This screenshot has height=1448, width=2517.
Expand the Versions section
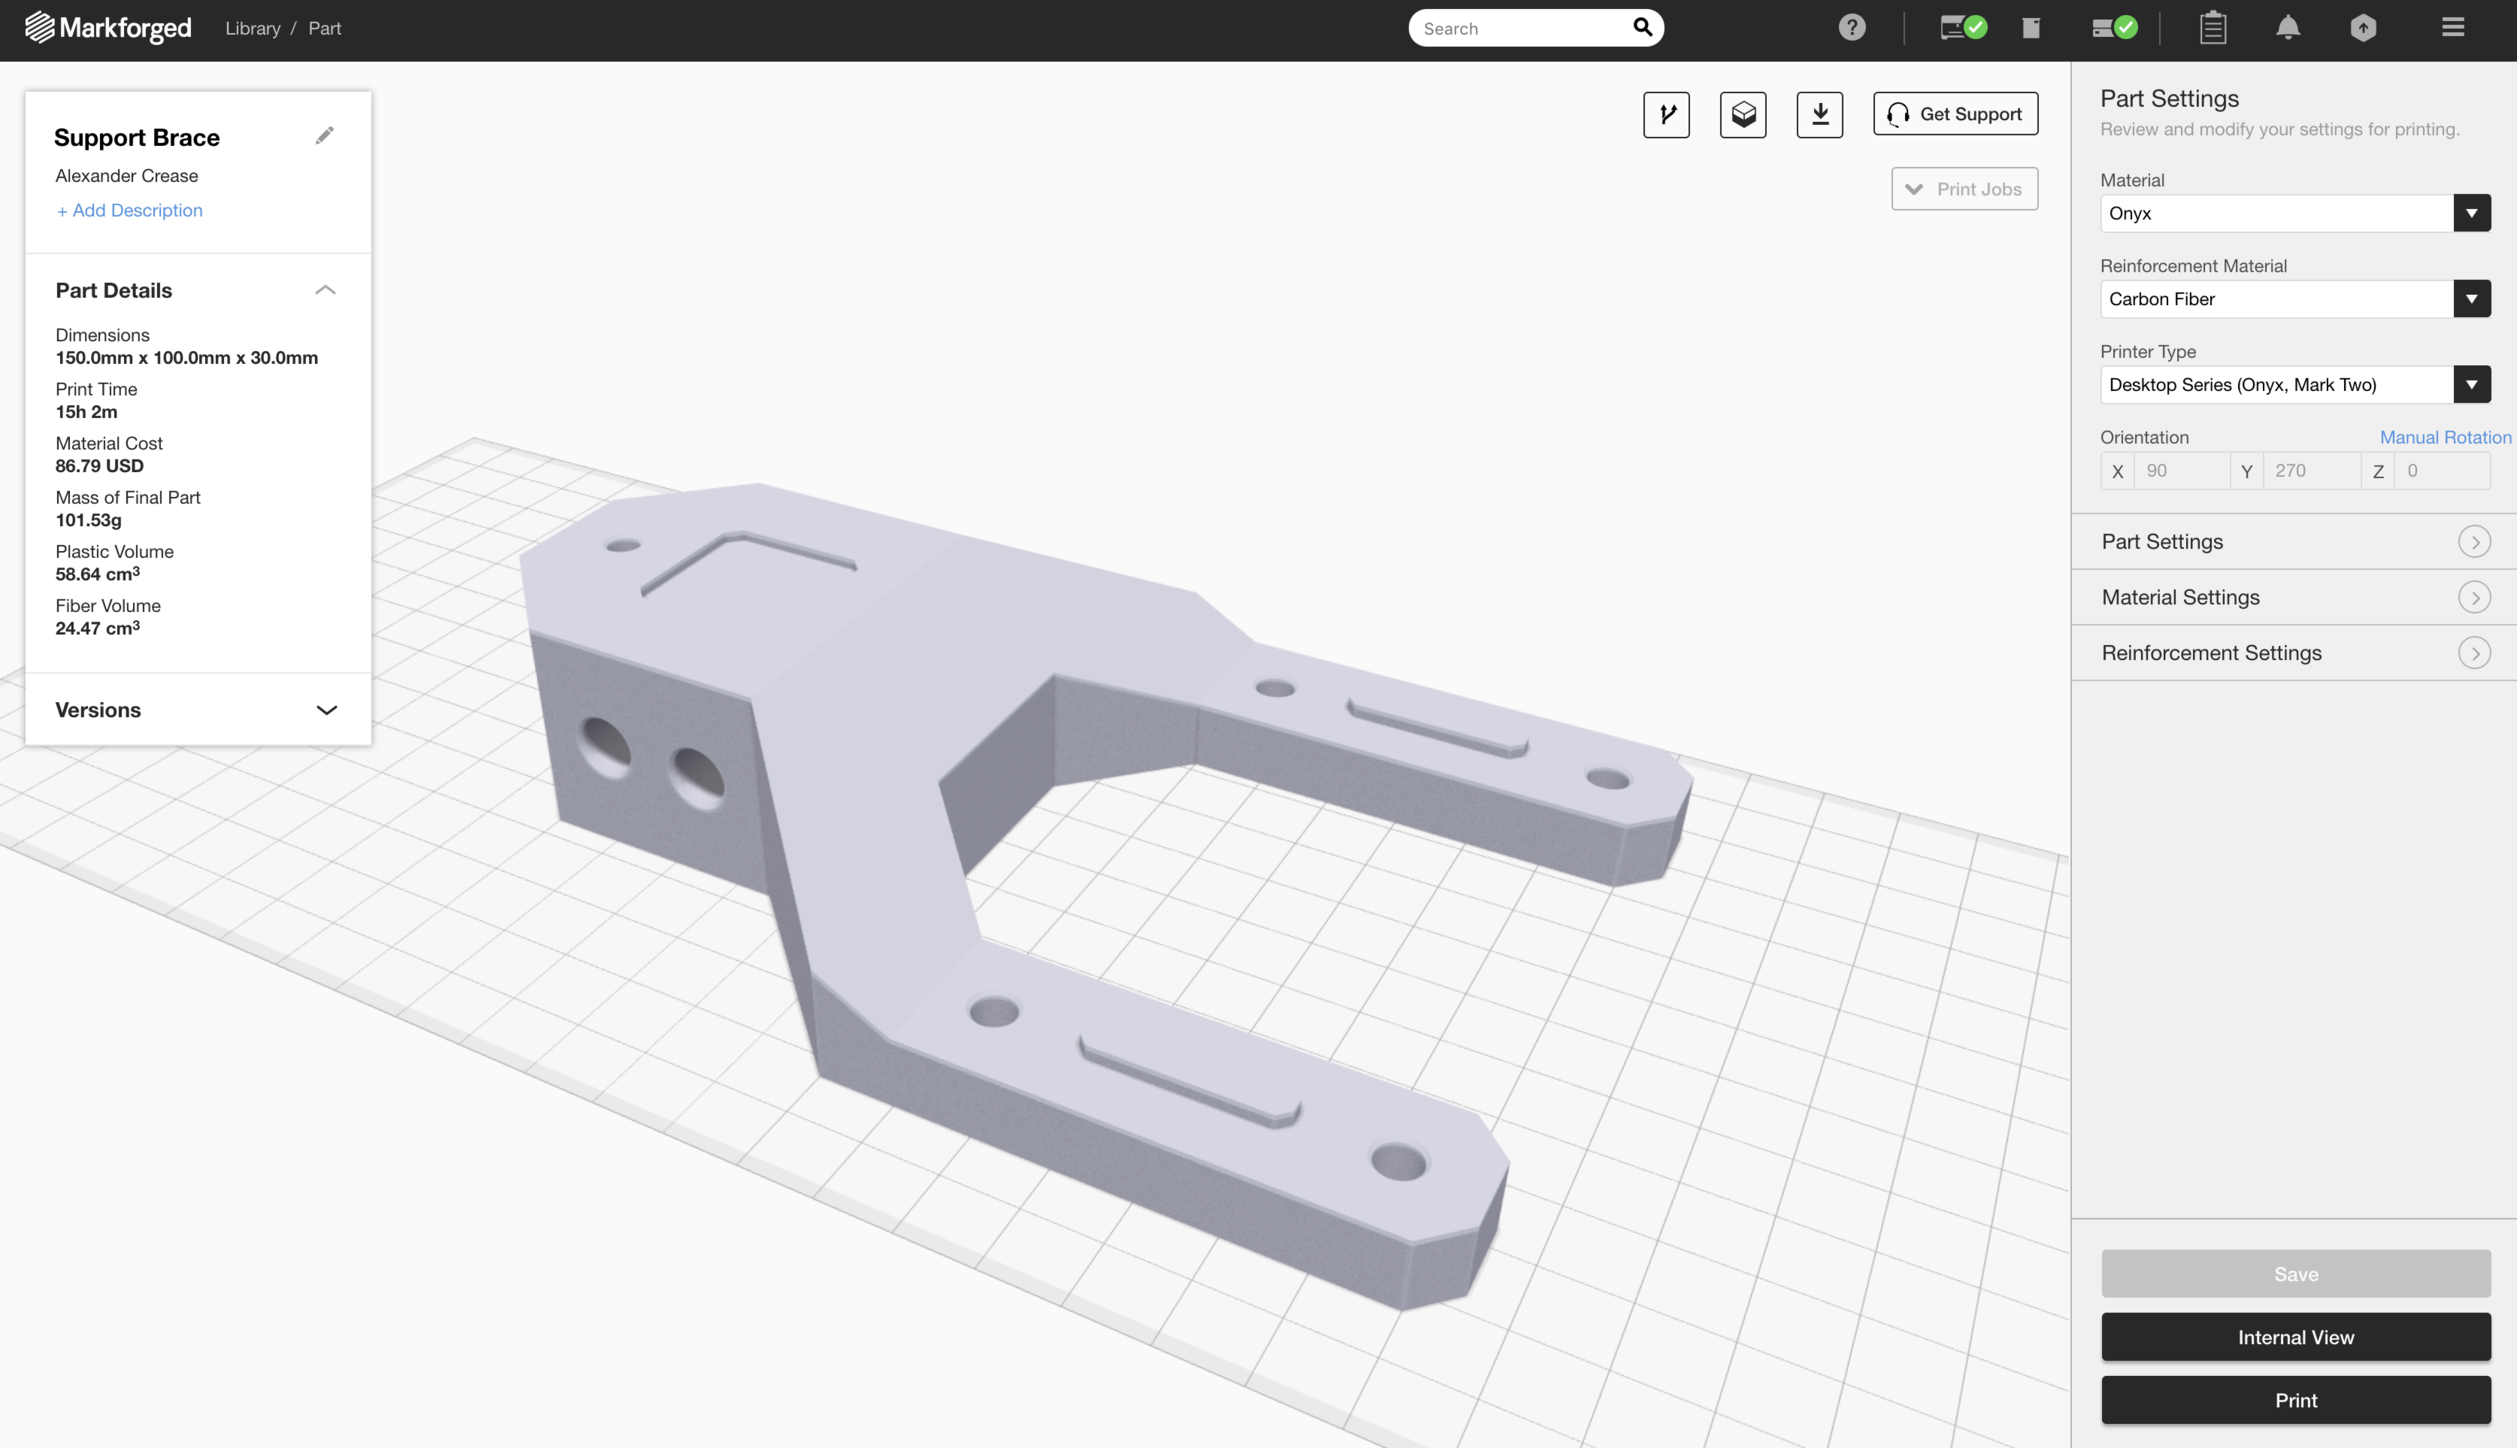tap(325, 710)
